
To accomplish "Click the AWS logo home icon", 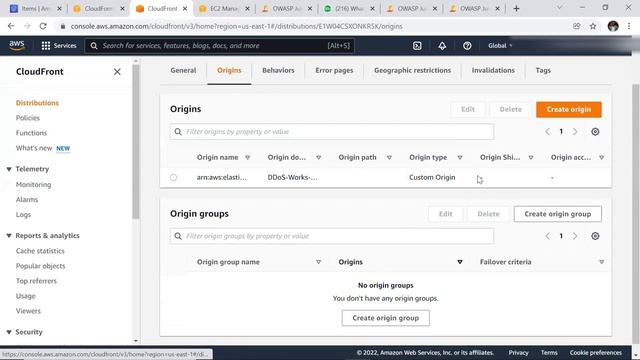I will tap(17, 45).
